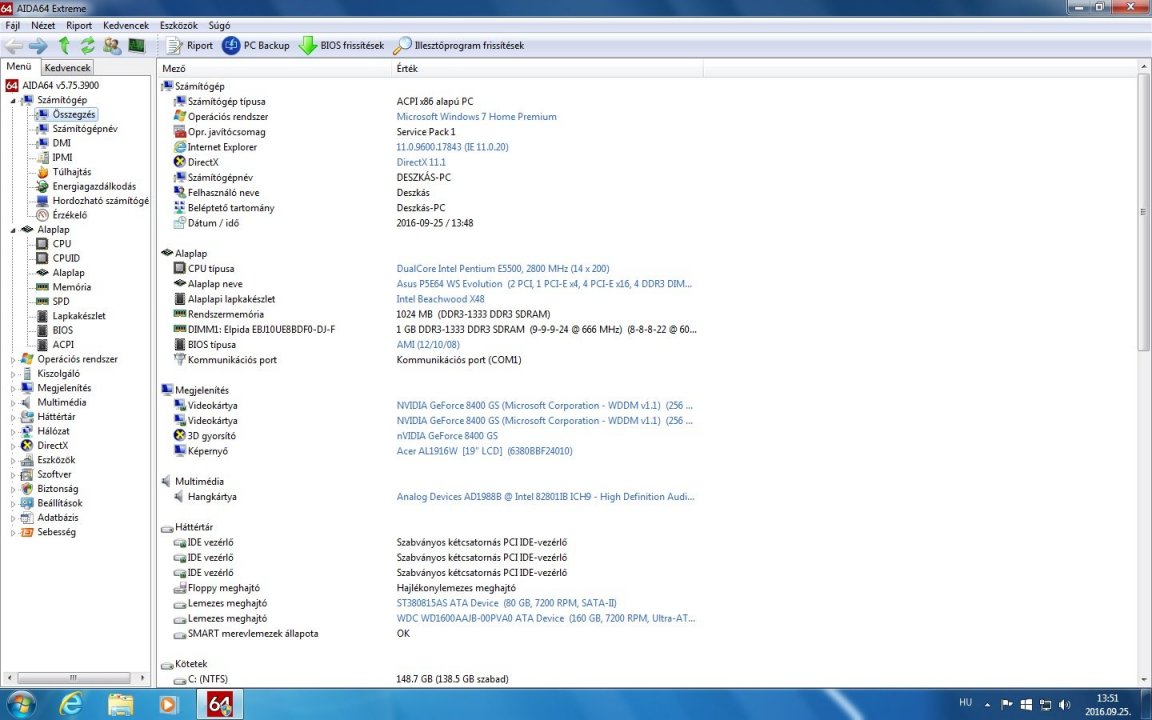Image resolution: width=1152 pixels, height=720 pixels.
Task: Open the Kedvencek menu
Action: point(126,25)
